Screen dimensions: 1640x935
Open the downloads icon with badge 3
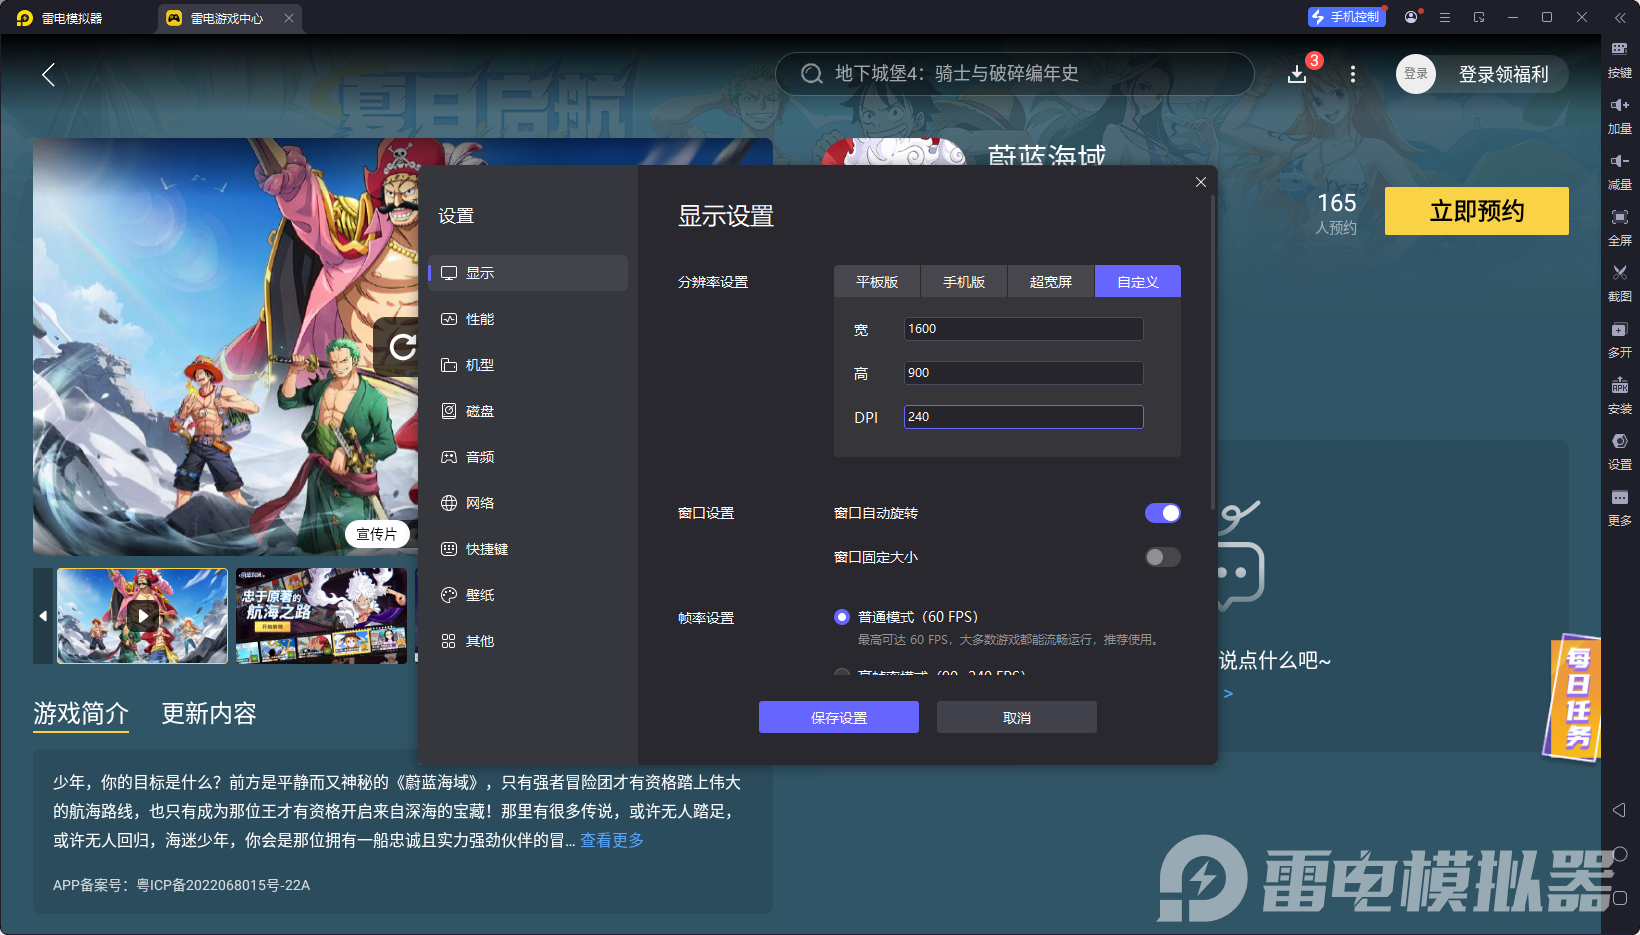point(1297,74)
